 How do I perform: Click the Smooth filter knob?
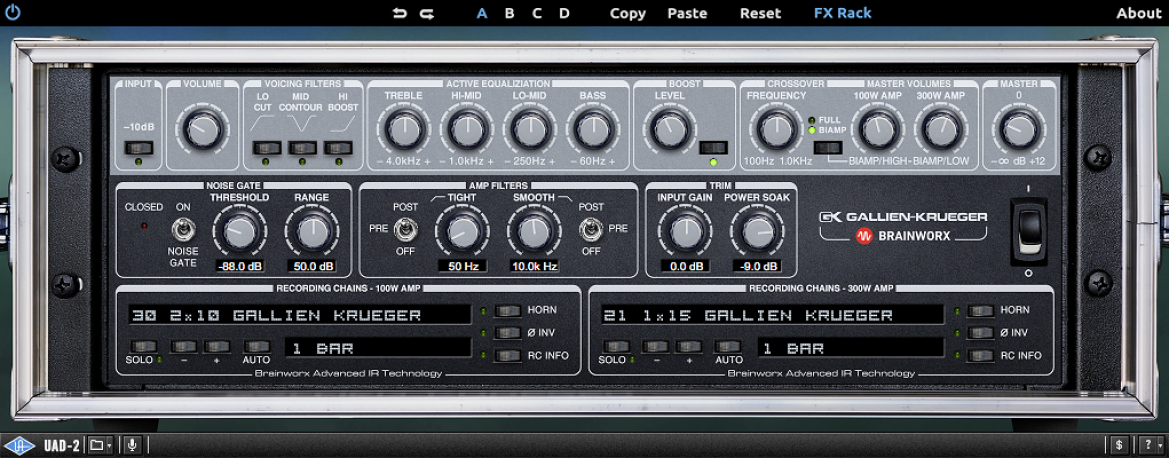tap(534, 233)
